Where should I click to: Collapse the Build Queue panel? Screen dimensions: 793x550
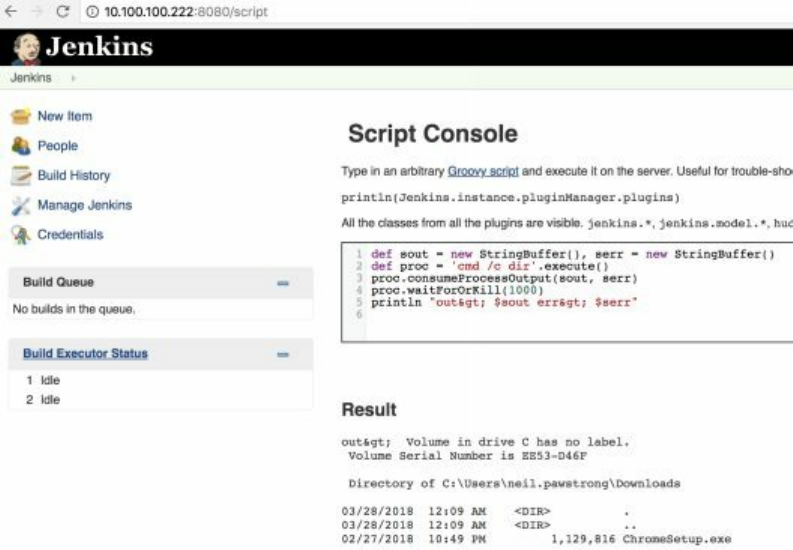283,284
